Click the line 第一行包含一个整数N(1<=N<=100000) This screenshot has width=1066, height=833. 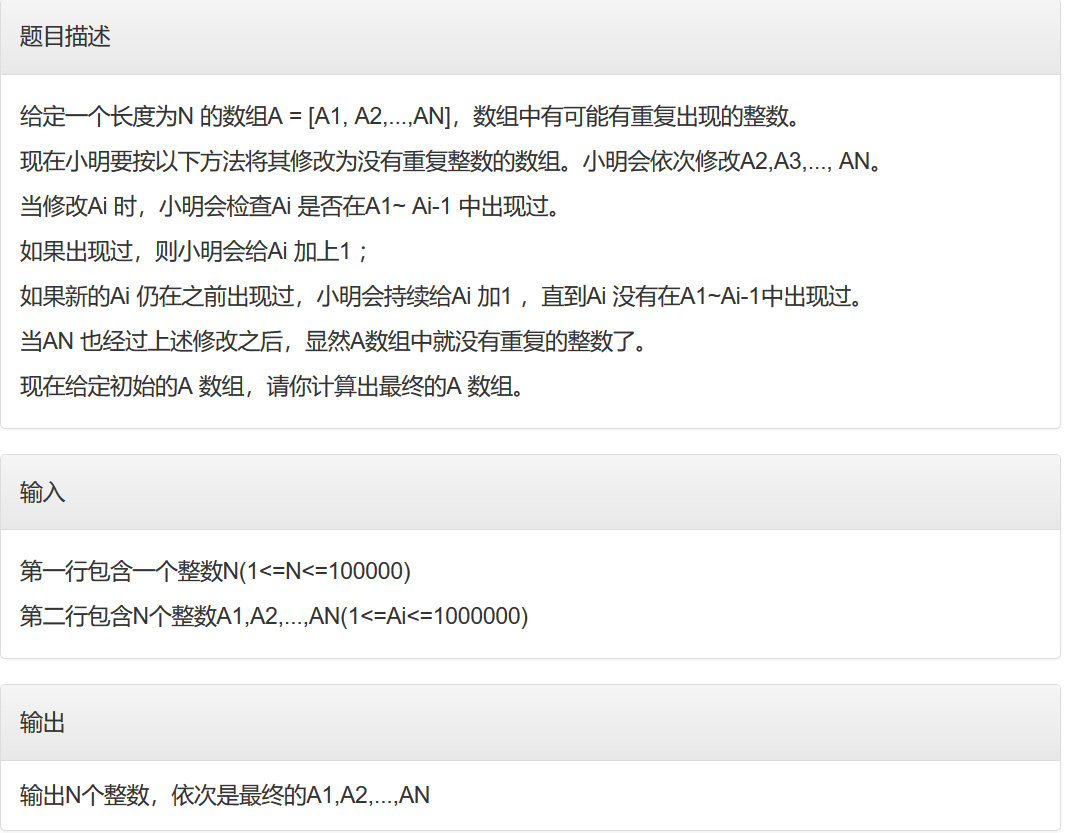coord(216,571)
